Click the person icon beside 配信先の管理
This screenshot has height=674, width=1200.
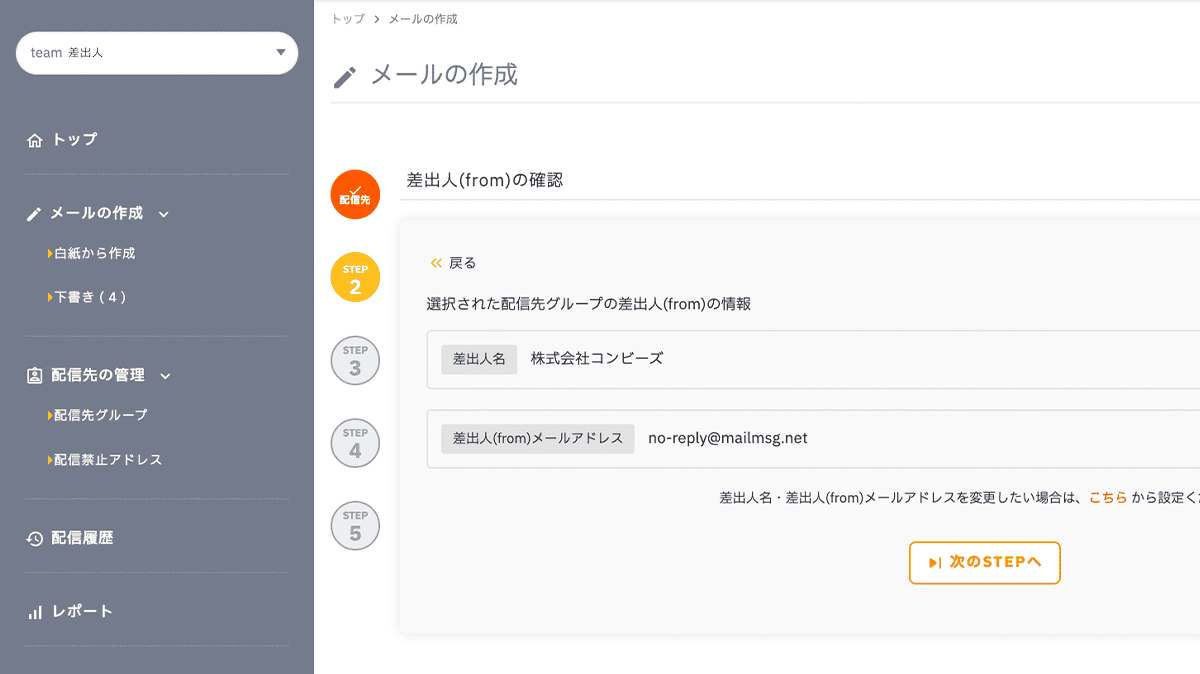click(35, 375)
